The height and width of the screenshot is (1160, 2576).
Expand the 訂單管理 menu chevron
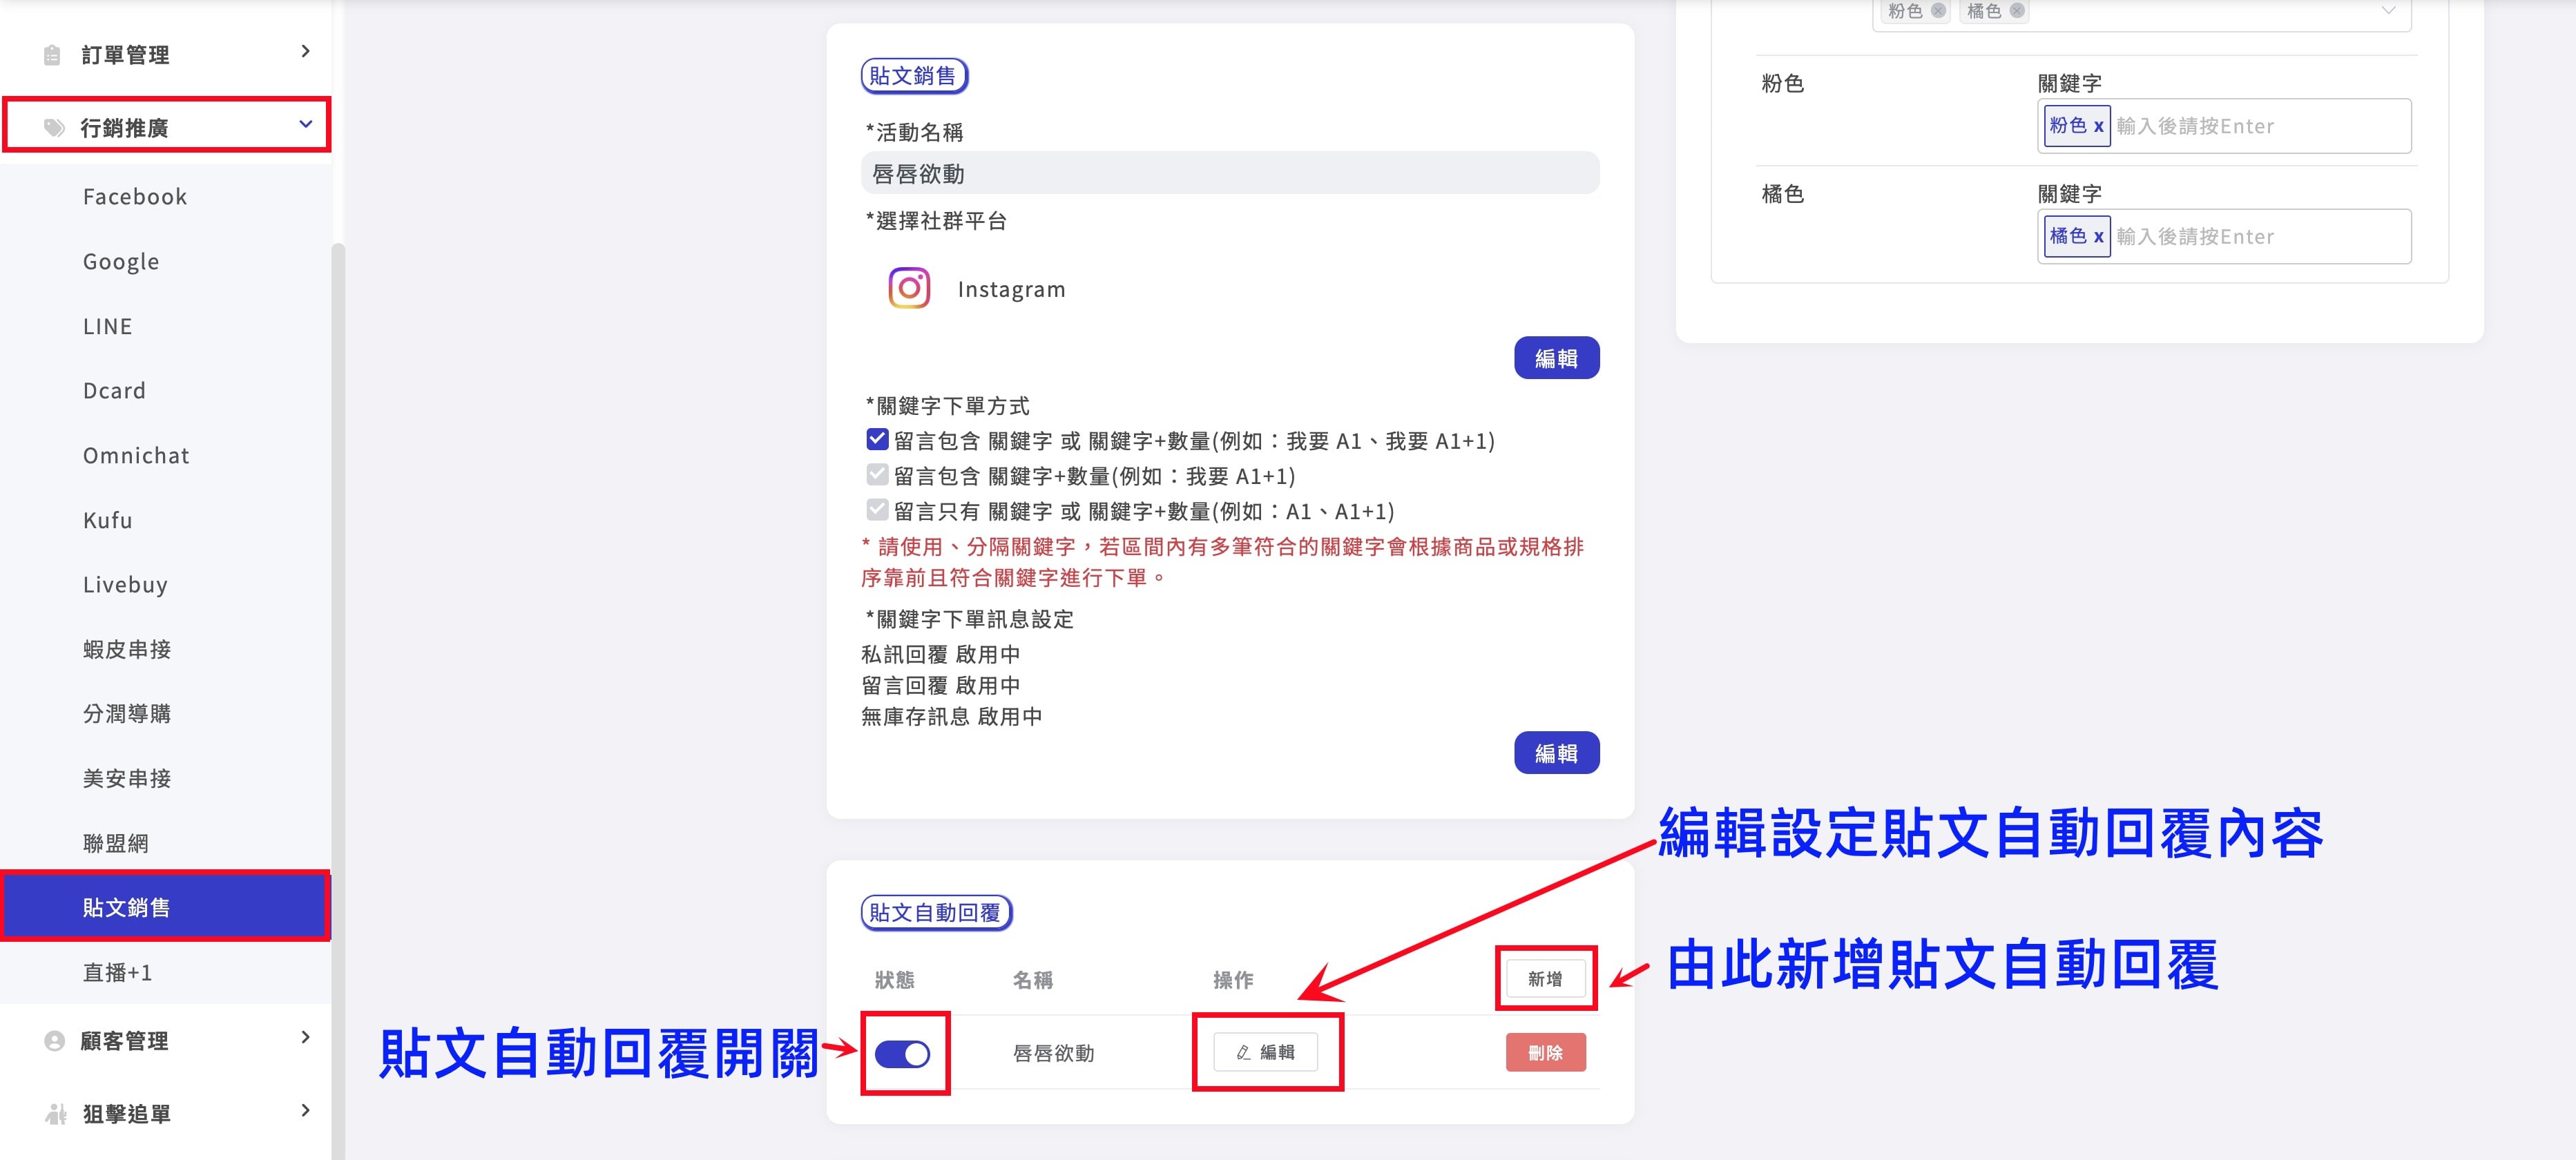tap(305, 51)
